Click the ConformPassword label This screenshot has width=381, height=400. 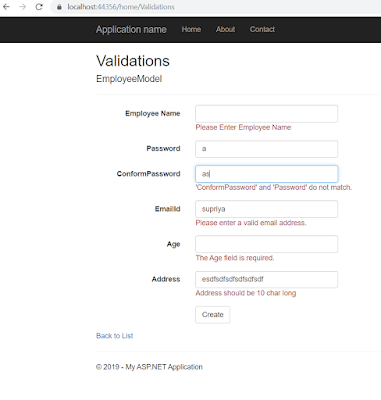pyautogui.click(x=148, y=174)
